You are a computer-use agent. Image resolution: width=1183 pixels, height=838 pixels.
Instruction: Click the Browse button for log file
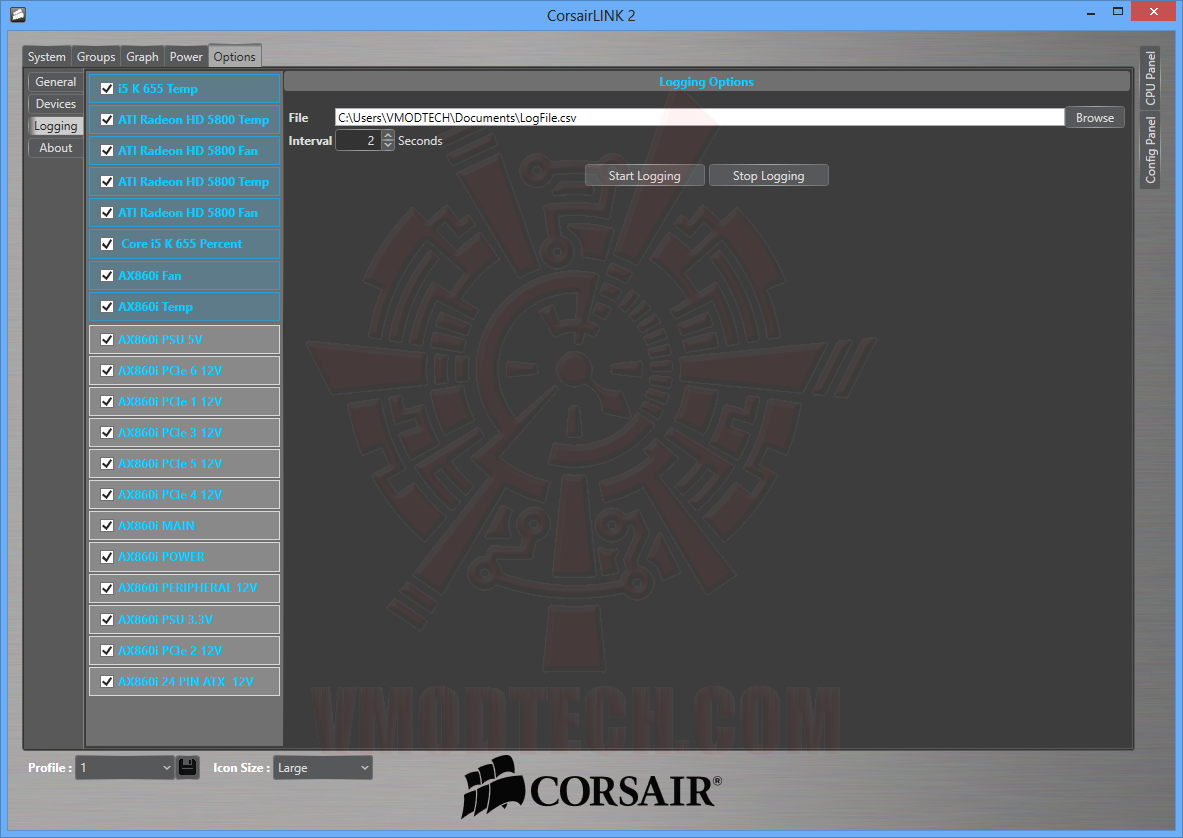pos(1095,118)
